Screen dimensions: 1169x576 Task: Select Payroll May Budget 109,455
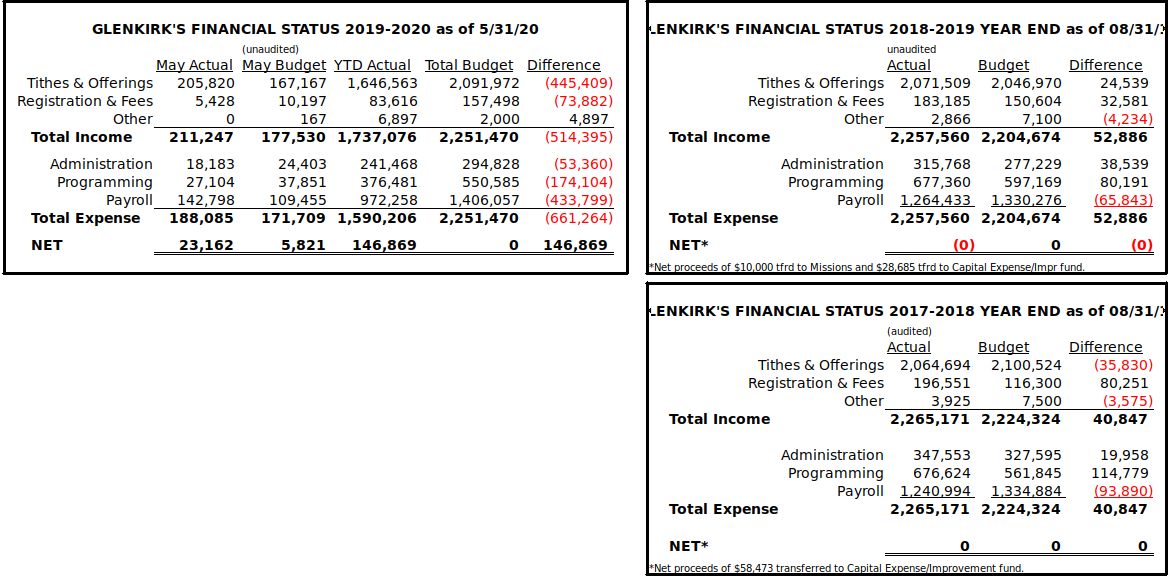click(297, 200)
